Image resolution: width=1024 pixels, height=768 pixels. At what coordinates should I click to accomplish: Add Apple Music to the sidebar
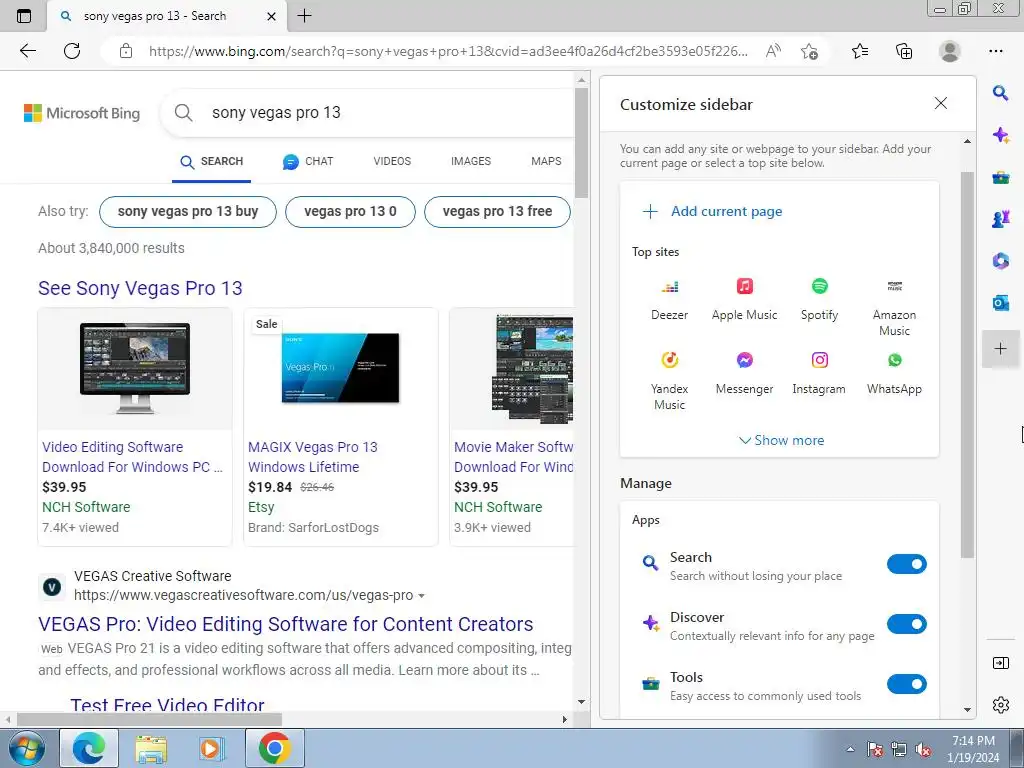(744, 299)
